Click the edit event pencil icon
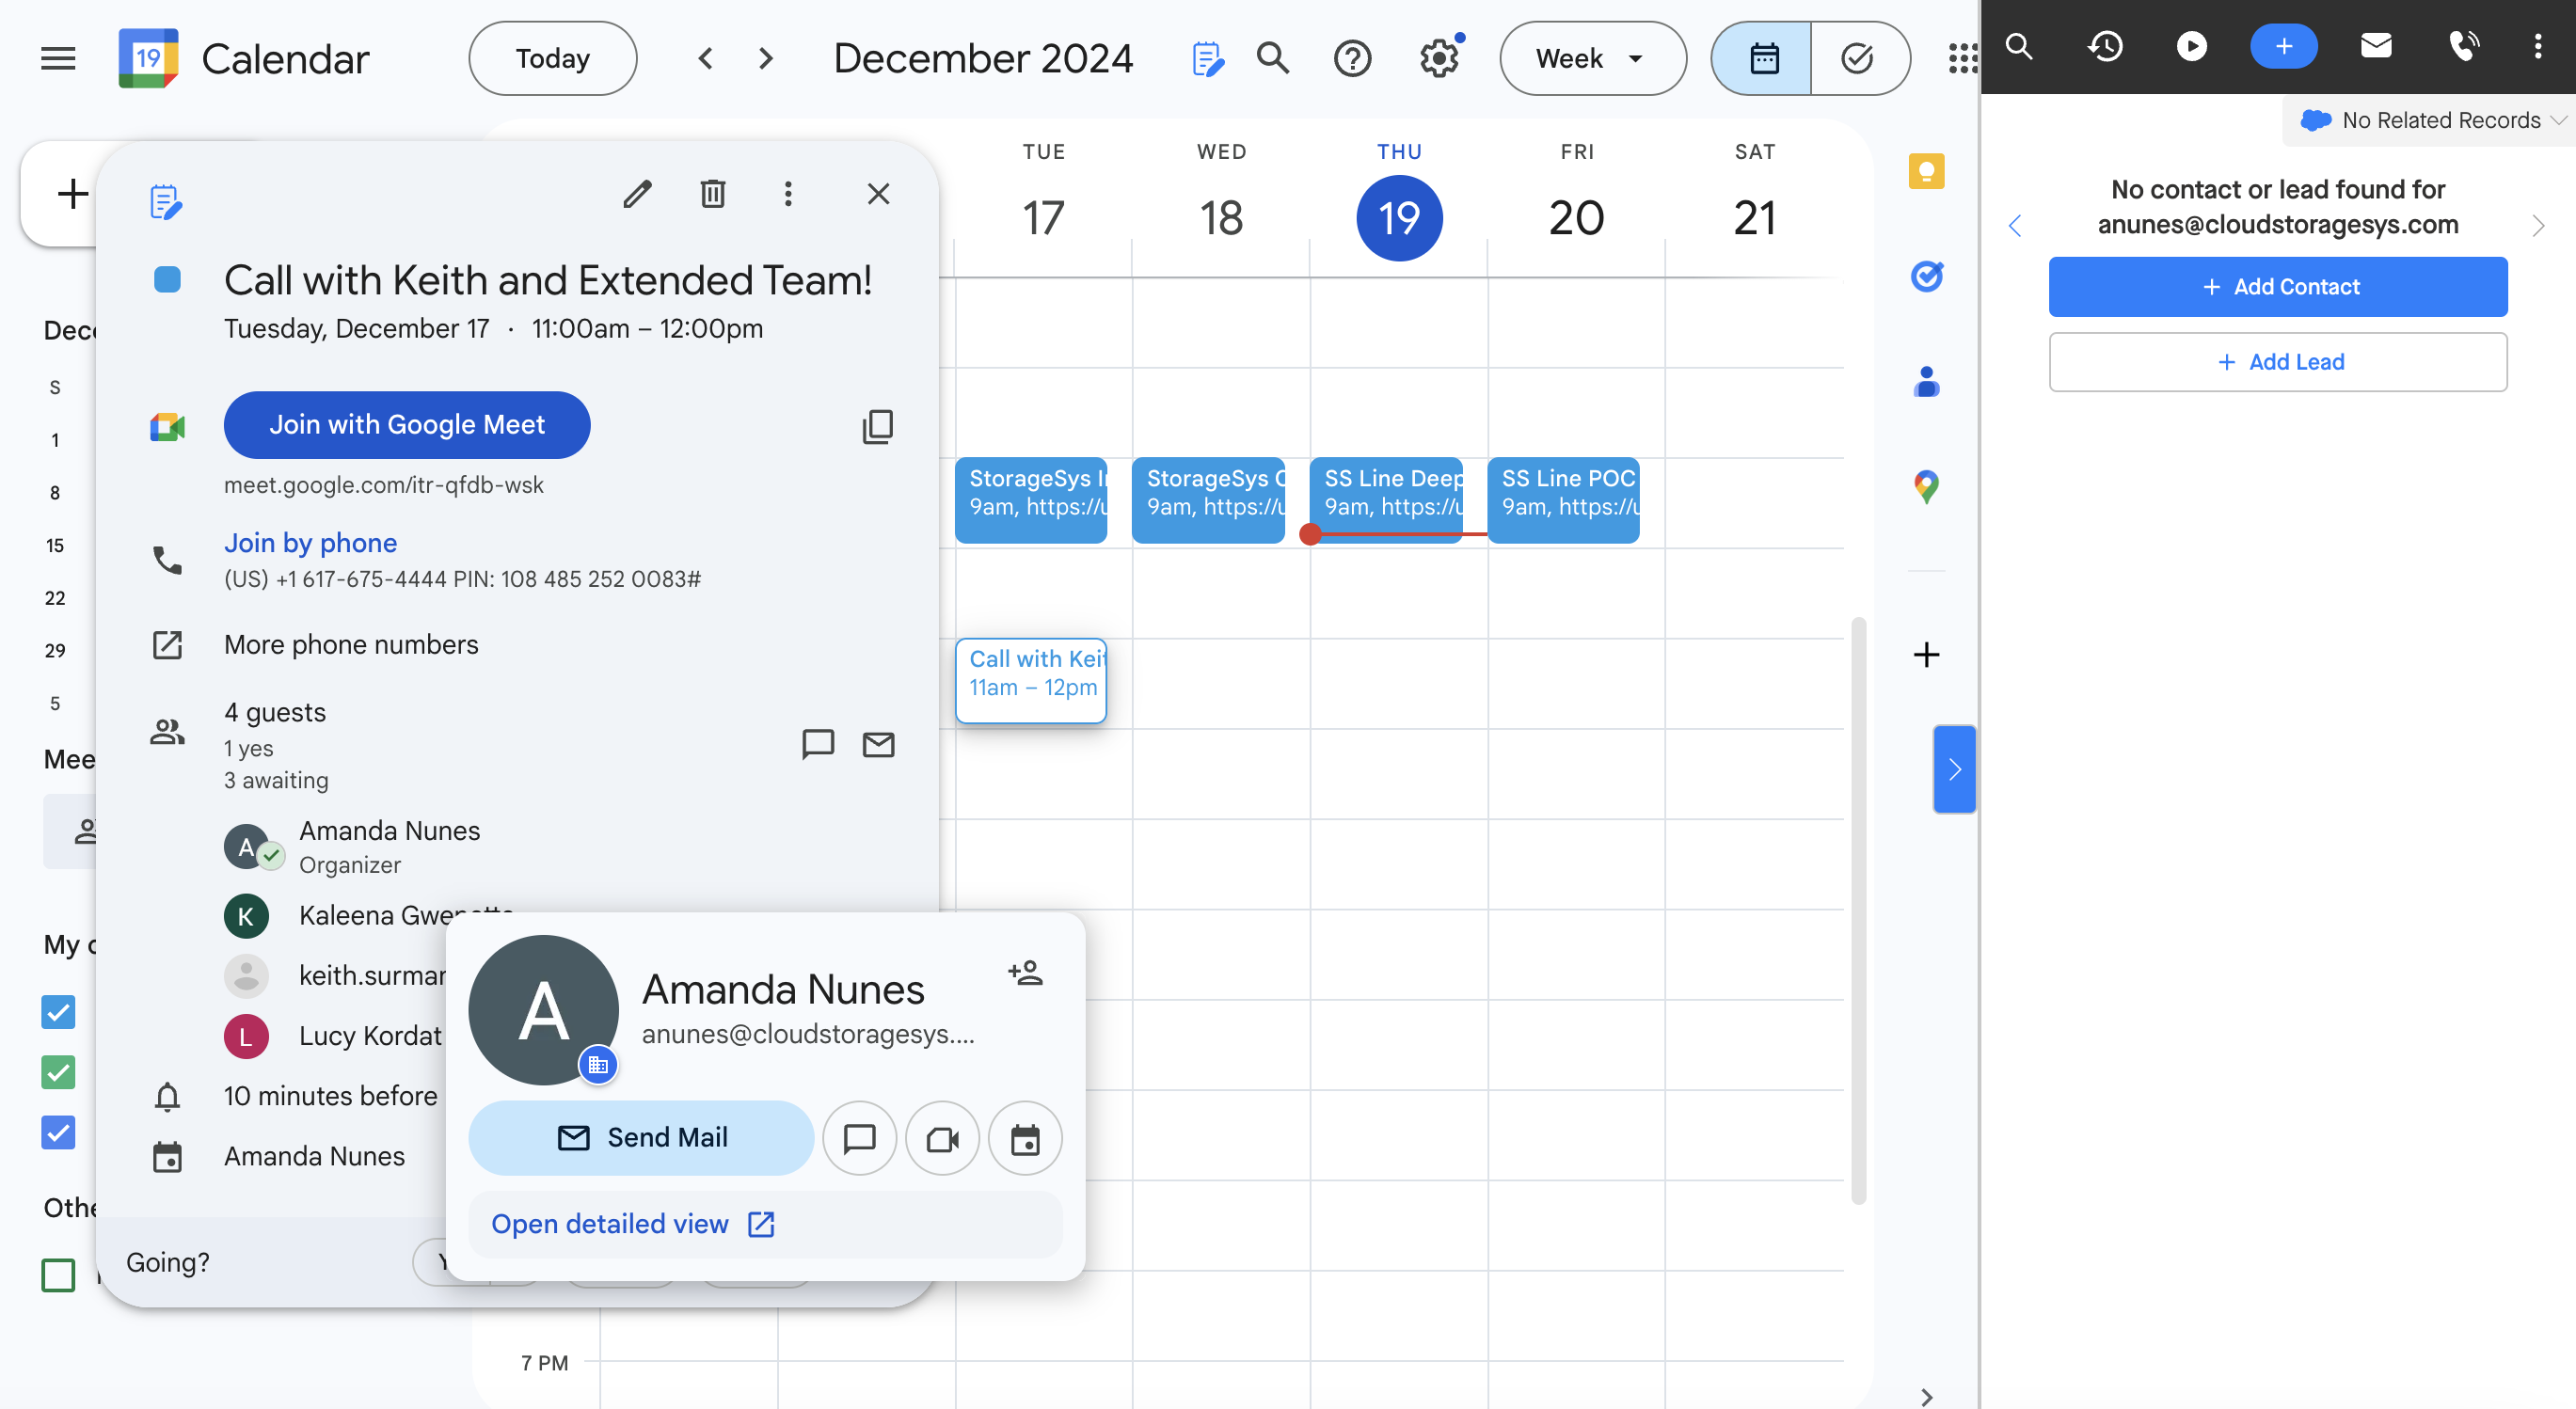 [637, 193]
